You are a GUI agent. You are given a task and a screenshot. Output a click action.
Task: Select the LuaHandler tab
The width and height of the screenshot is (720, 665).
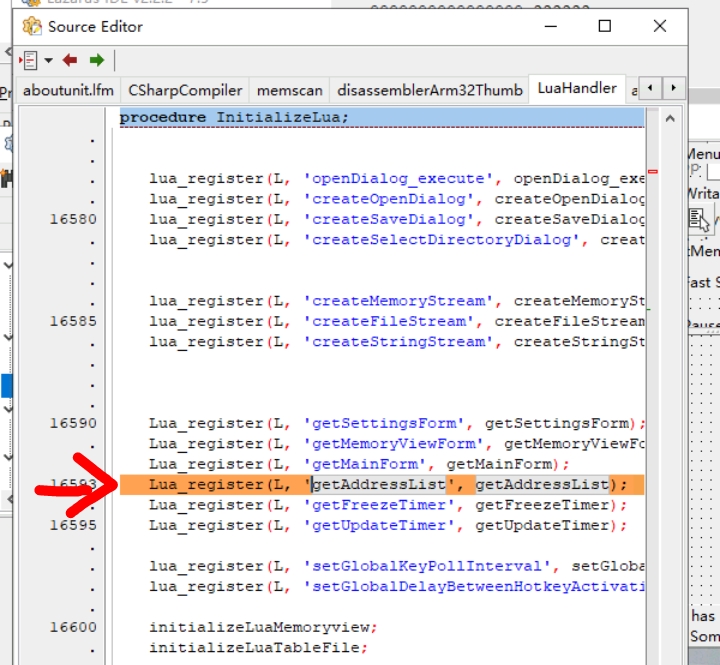pos(577,88)
